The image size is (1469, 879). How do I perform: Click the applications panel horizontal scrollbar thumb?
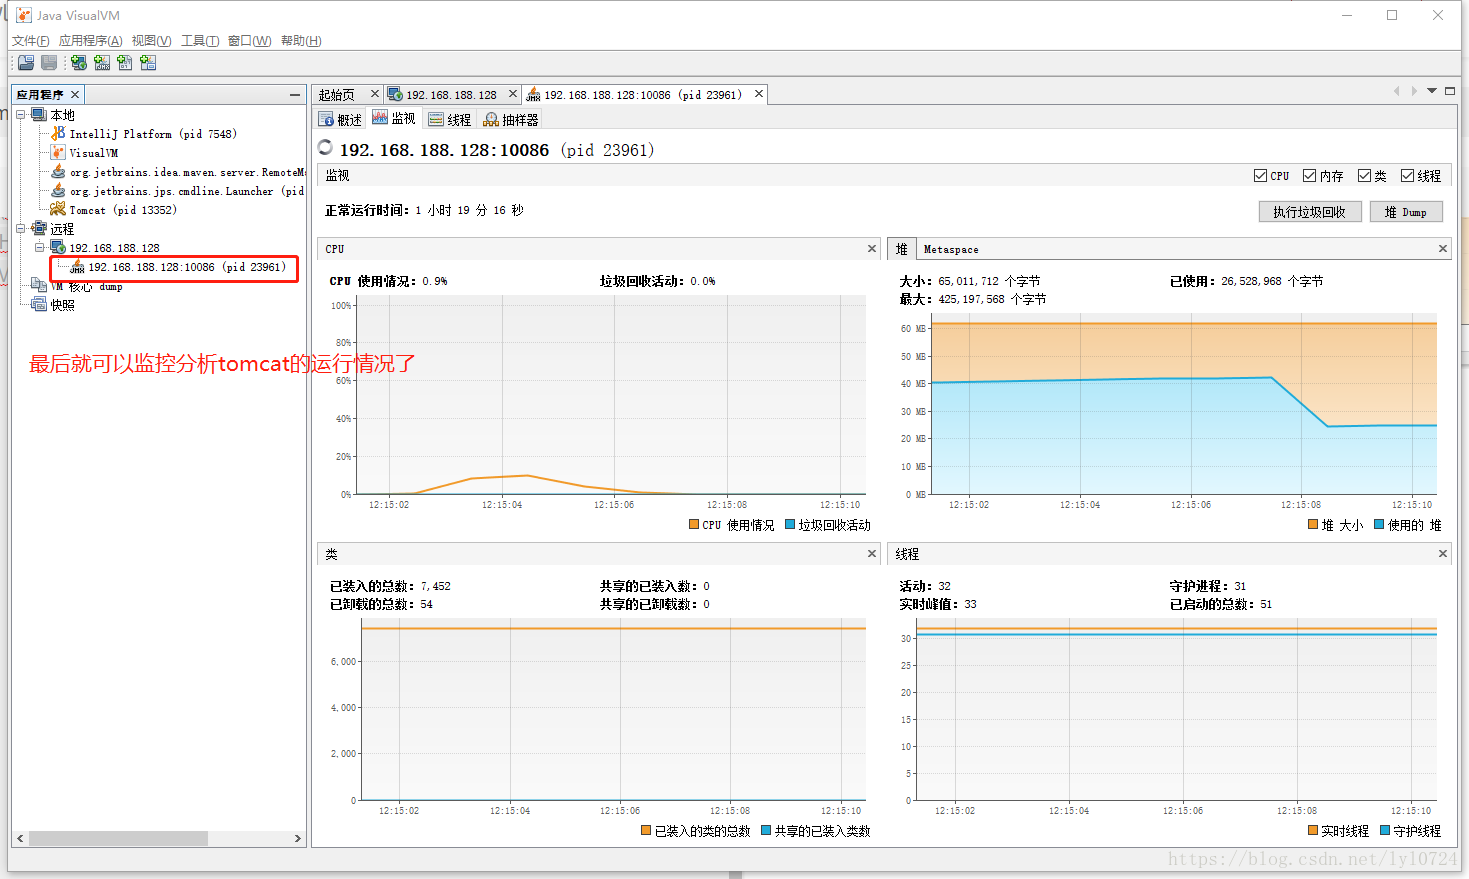pos(118,839)
